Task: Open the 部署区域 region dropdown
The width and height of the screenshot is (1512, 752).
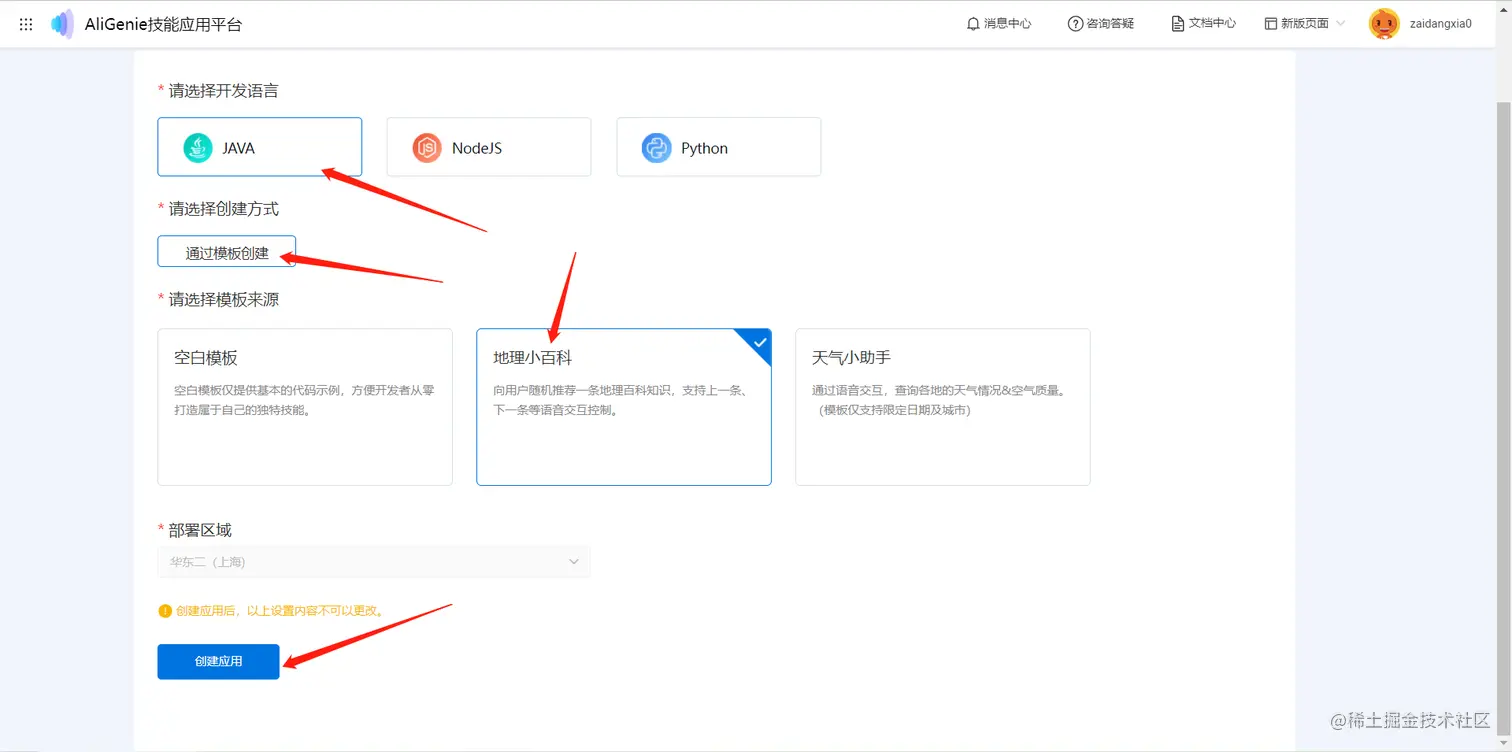Action: point(374,562)
